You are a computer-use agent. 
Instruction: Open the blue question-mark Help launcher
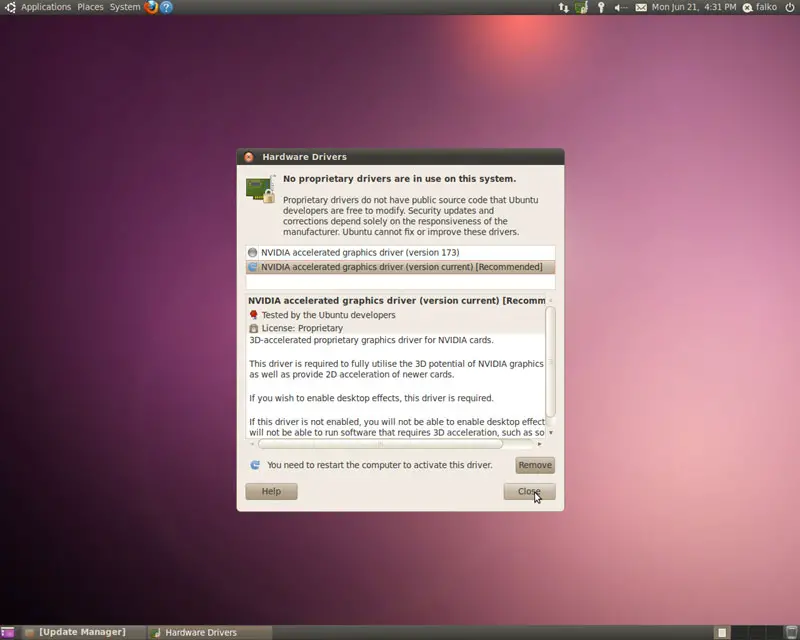pyautogui.click(x=166, y=7)
